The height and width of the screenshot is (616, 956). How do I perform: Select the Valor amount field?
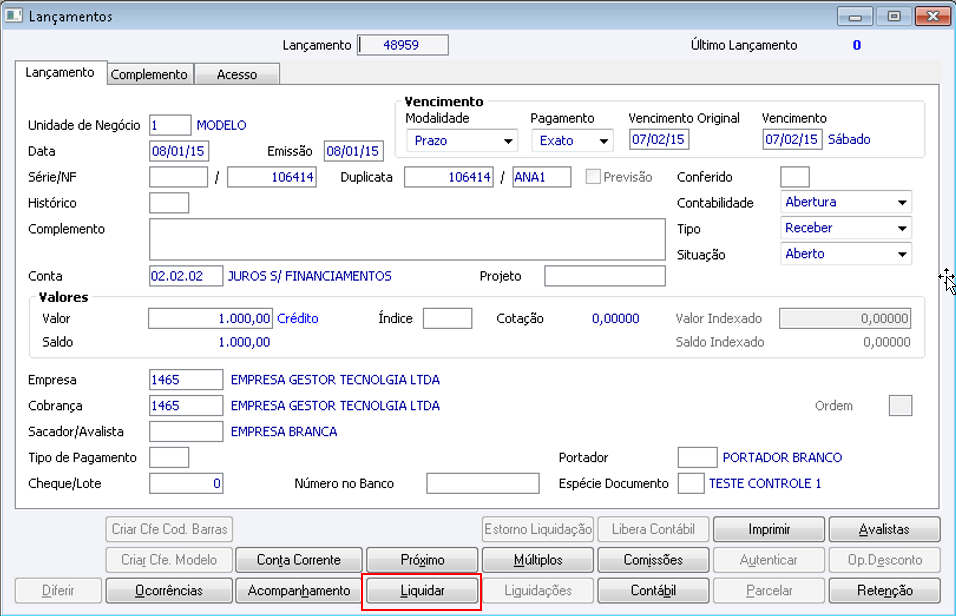(210, 318)
